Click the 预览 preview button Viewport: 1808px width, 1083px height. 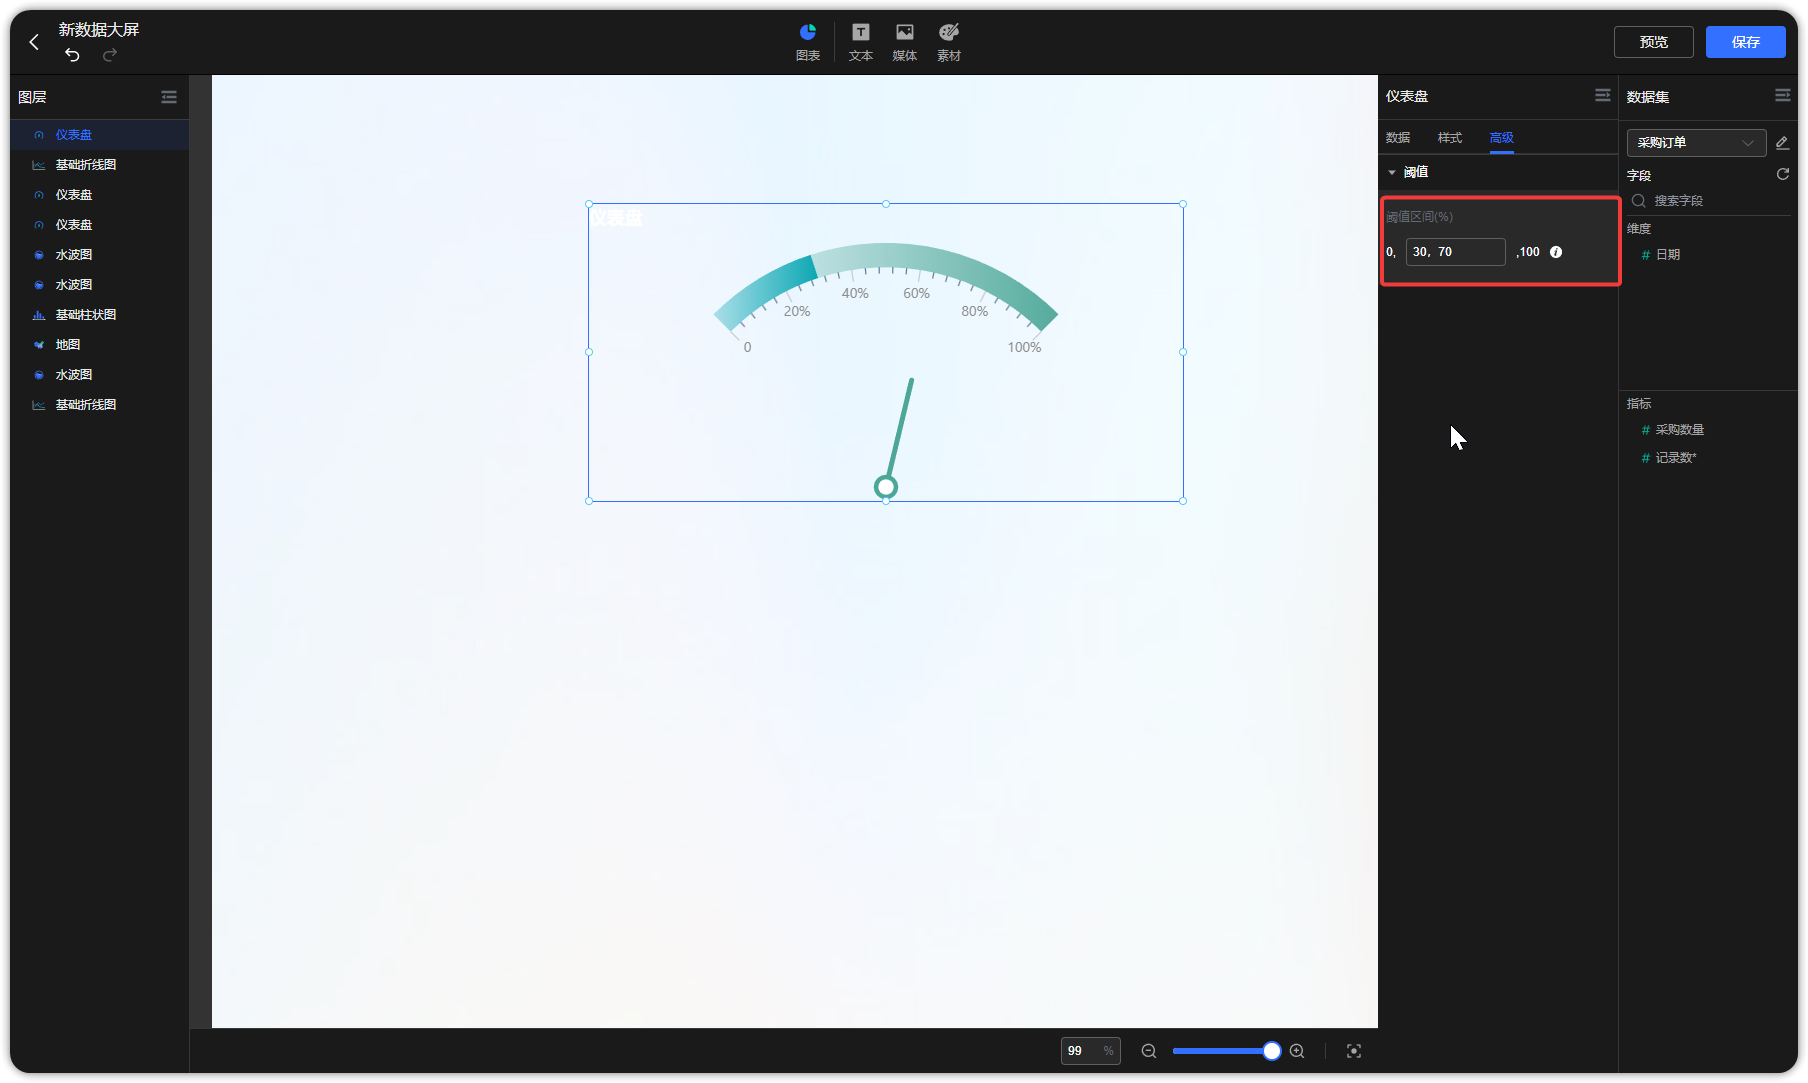tap(1654, 42)
